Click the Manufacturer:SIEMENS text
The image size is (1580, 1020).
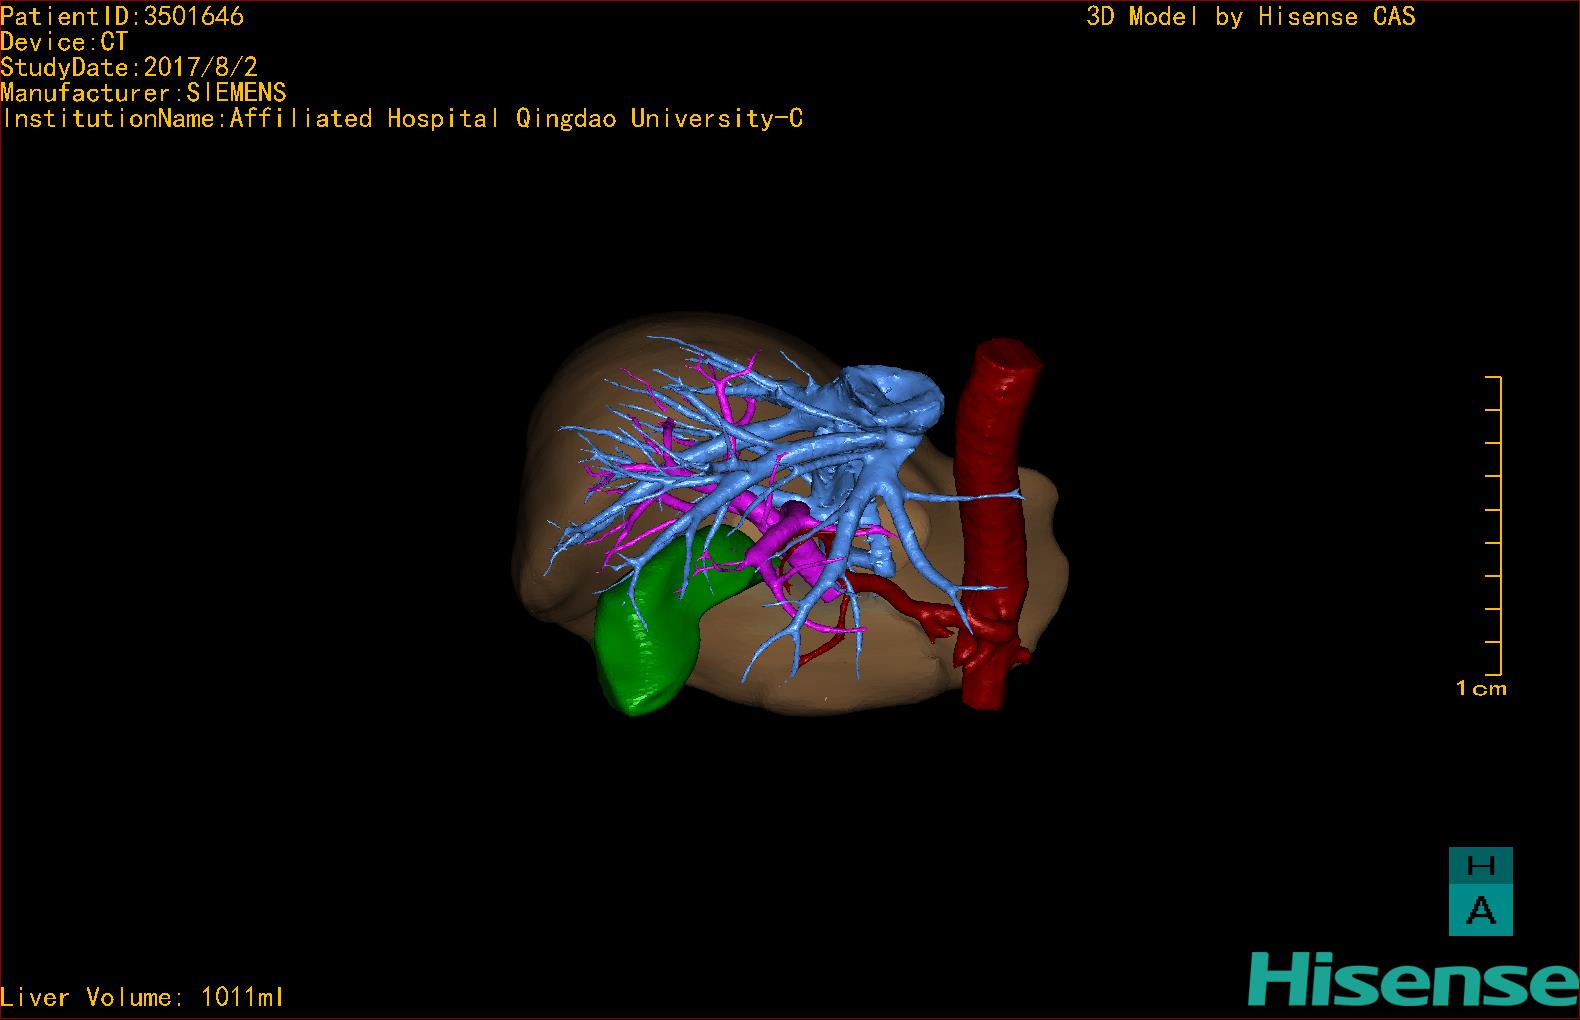143,93
